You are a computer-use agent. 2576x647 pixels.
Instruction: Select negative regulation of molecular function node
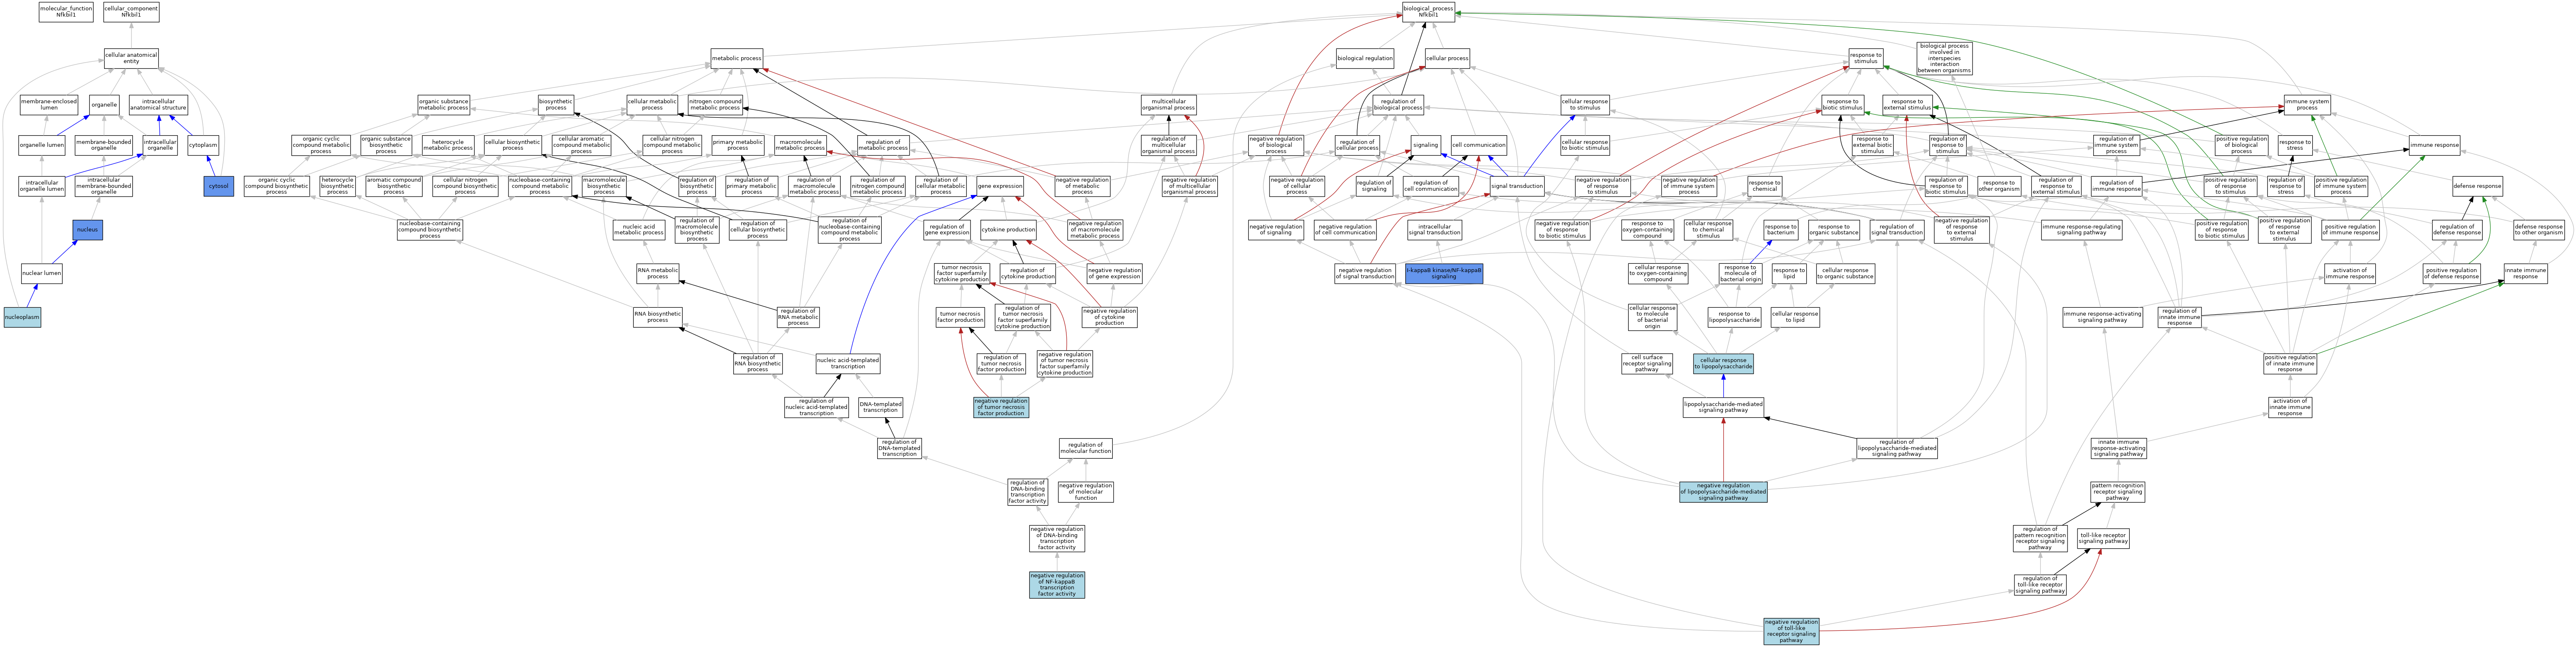coord(1085,492)
